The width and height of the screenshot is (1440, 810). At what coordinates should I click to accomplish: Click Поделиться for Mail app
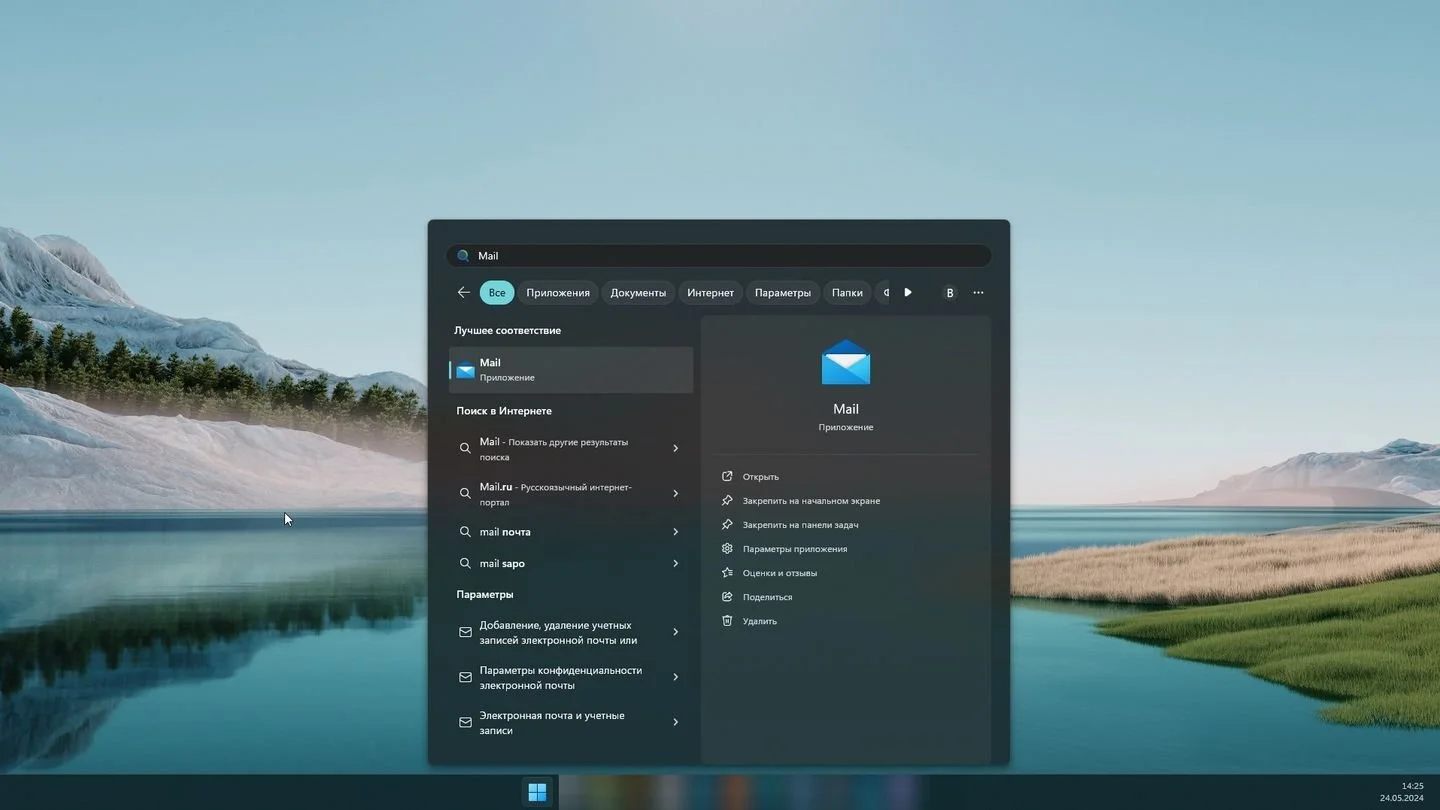(x=767, y=597)
